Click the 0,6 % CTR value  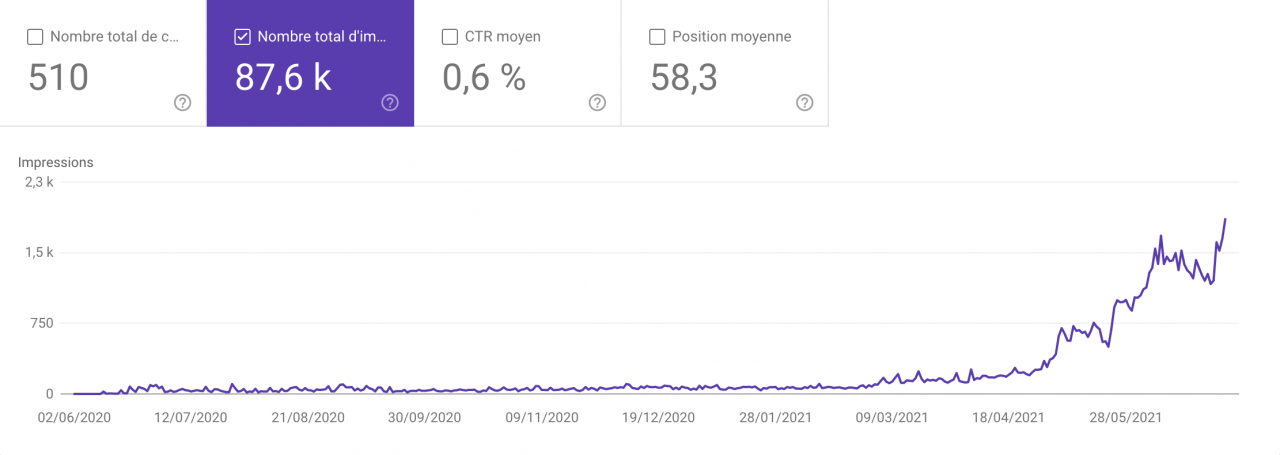[484, 78]
